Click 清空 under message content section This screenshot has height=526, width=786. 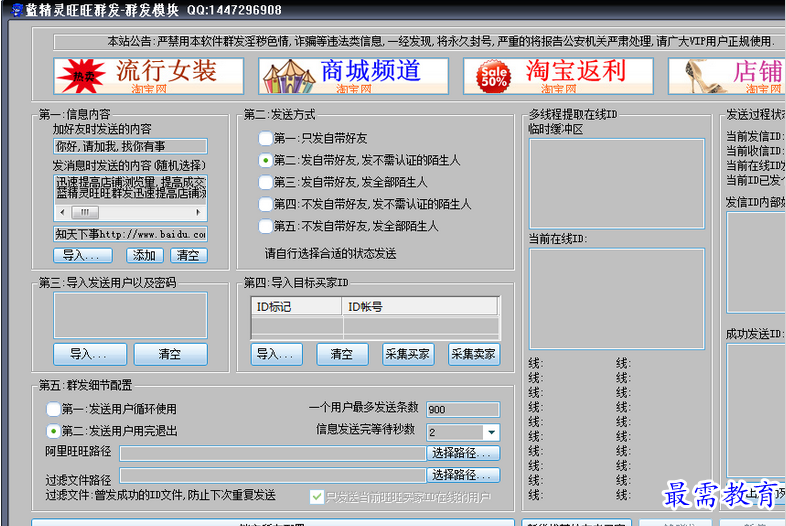188,255
